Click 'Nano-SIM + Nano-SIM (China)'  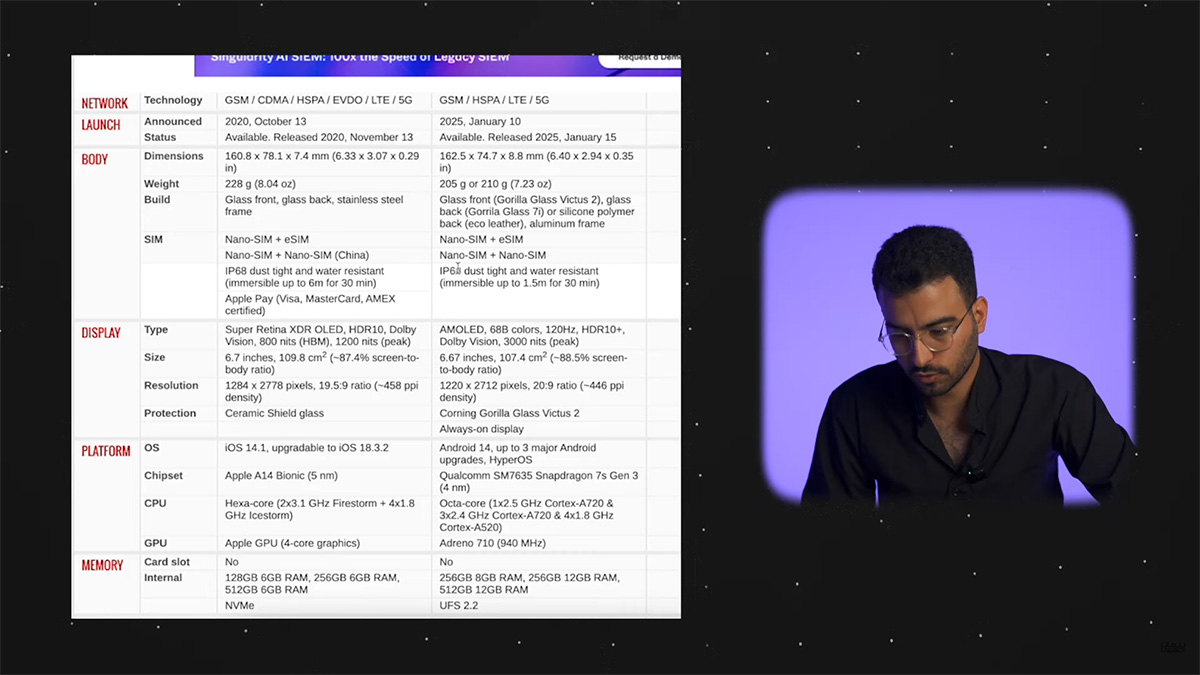click(x=297, y=255)
